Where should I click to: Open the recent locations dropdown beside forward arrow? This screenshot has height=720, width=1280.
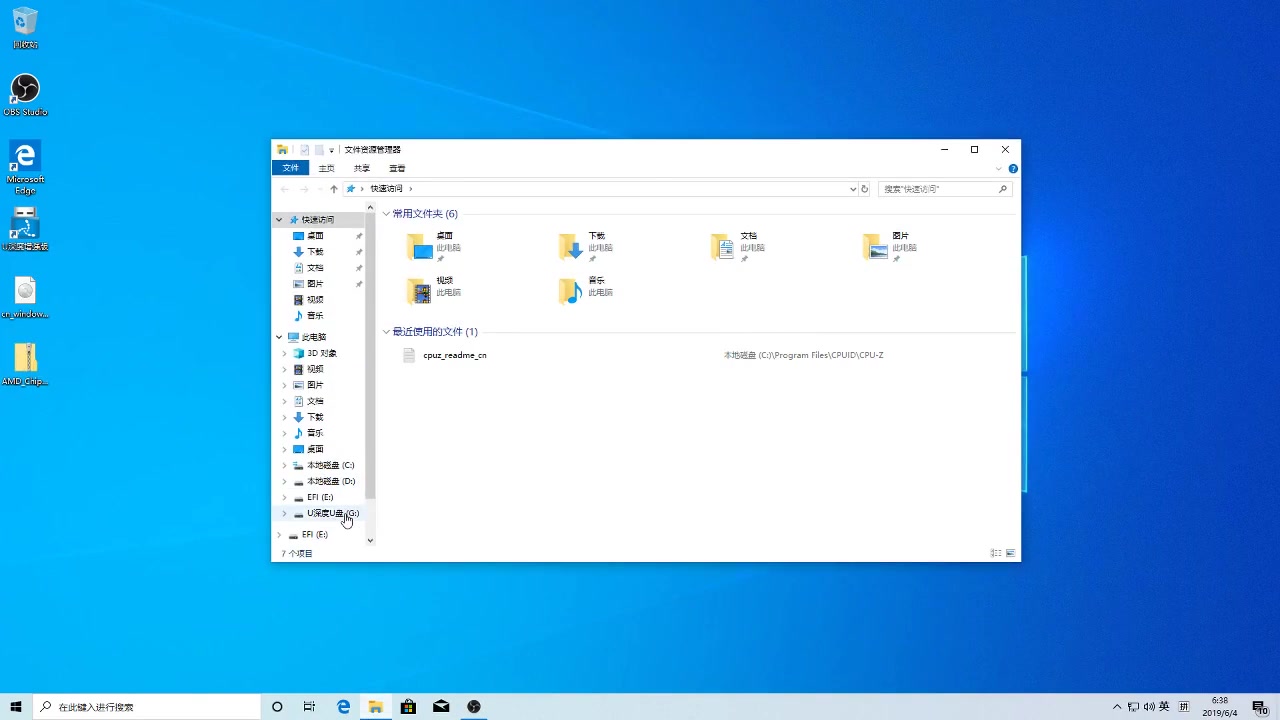point(320,189)
